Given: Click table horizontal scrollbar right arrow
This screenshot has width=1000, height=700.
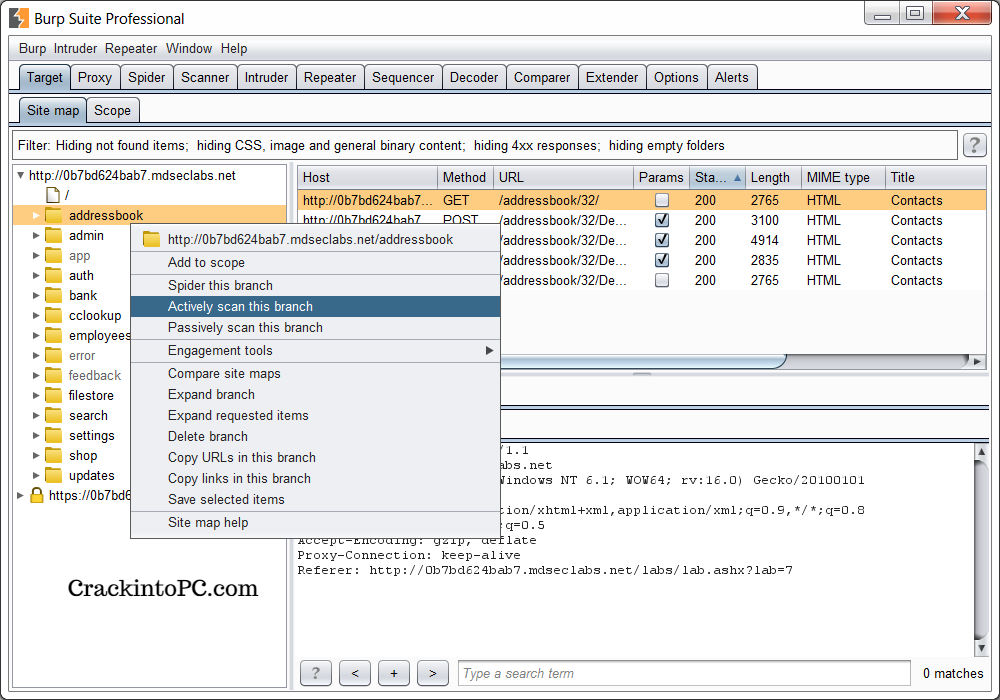Looking at the screenshot, I should click(978, 361).
